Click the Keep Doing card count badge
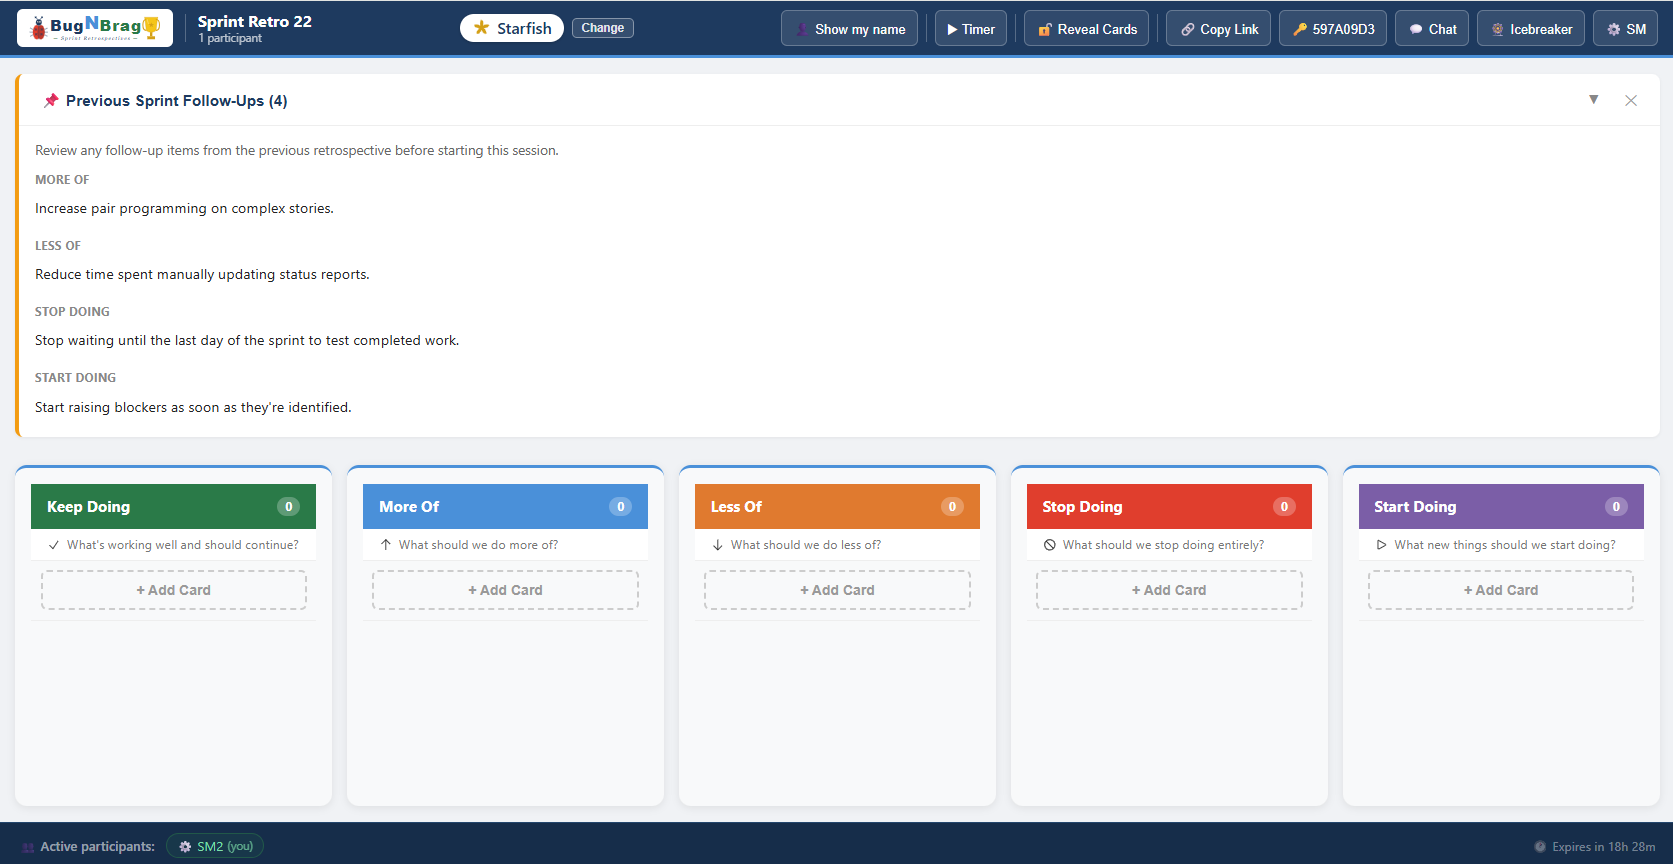The image size is (1673, 864). [x=288, y=507]
